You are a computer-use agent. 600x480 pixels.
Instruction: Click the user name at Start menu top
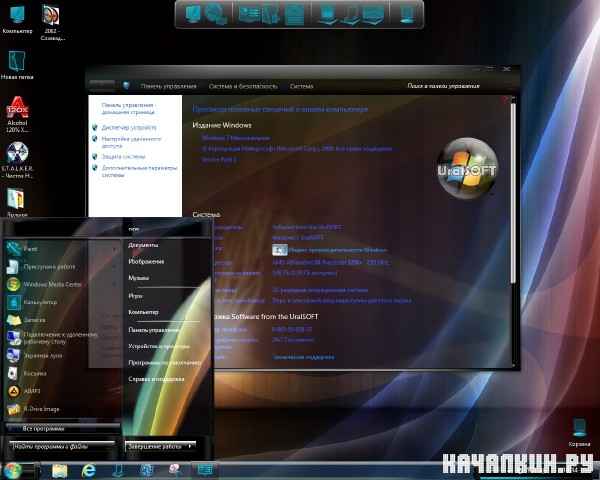click(134, 229)
